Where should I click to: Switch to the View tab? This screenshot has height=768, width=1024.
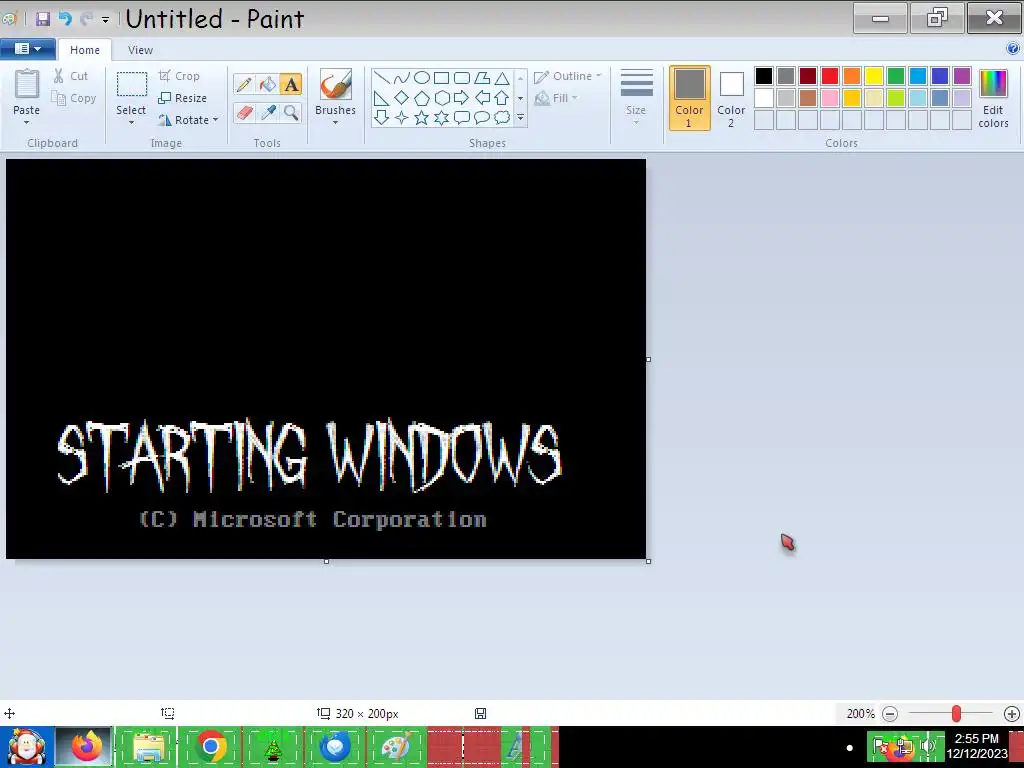140,50
